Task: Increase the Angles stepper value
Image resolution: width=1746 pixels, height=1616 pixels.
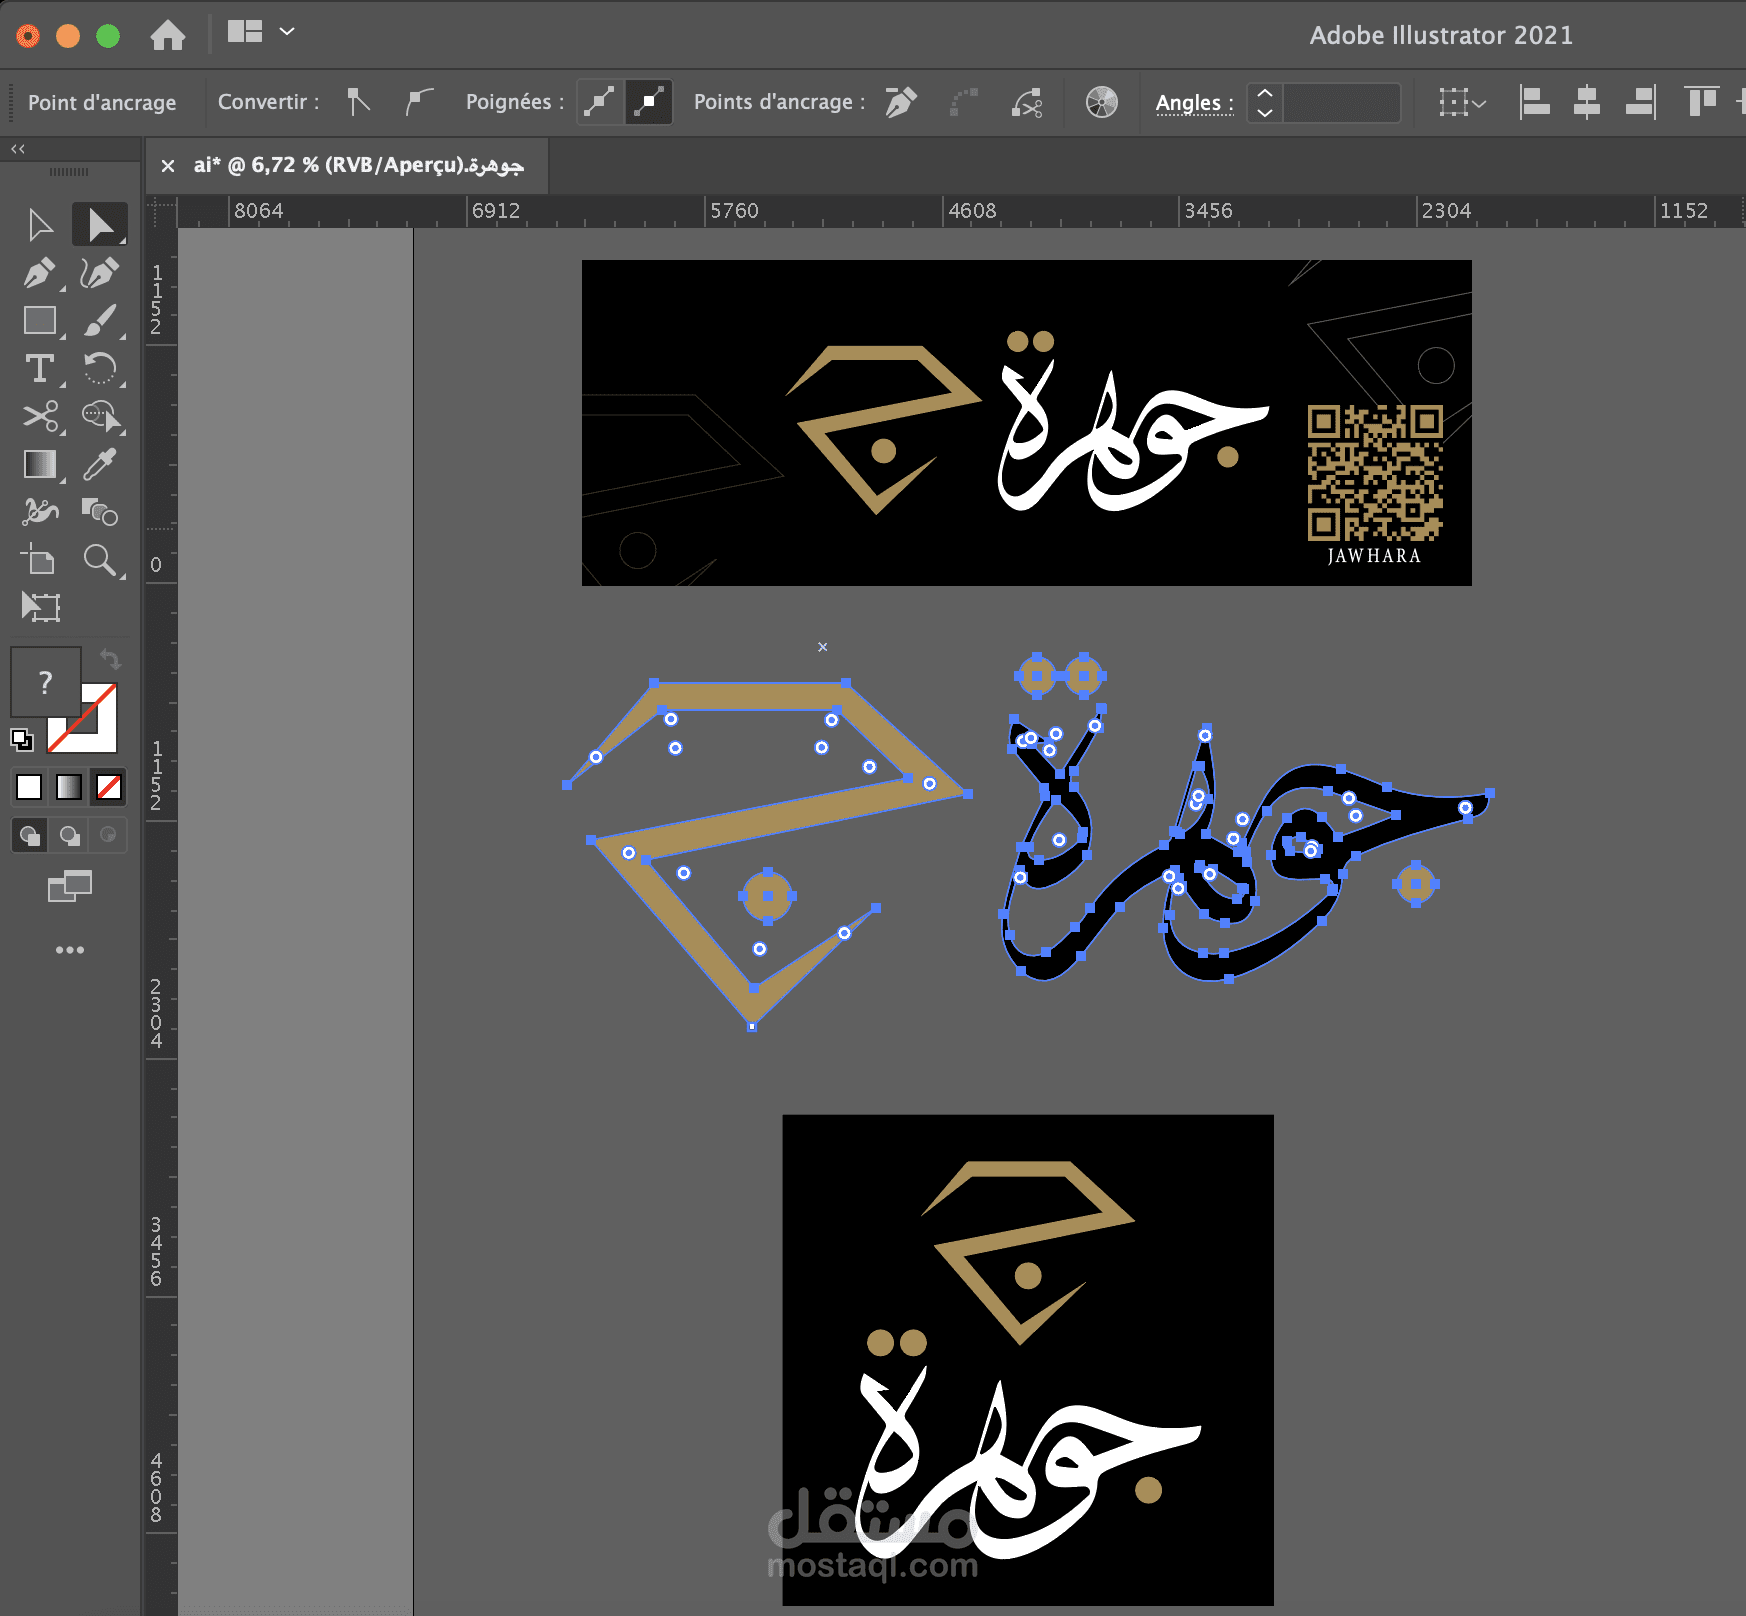Action: (x=1265, y=93)
